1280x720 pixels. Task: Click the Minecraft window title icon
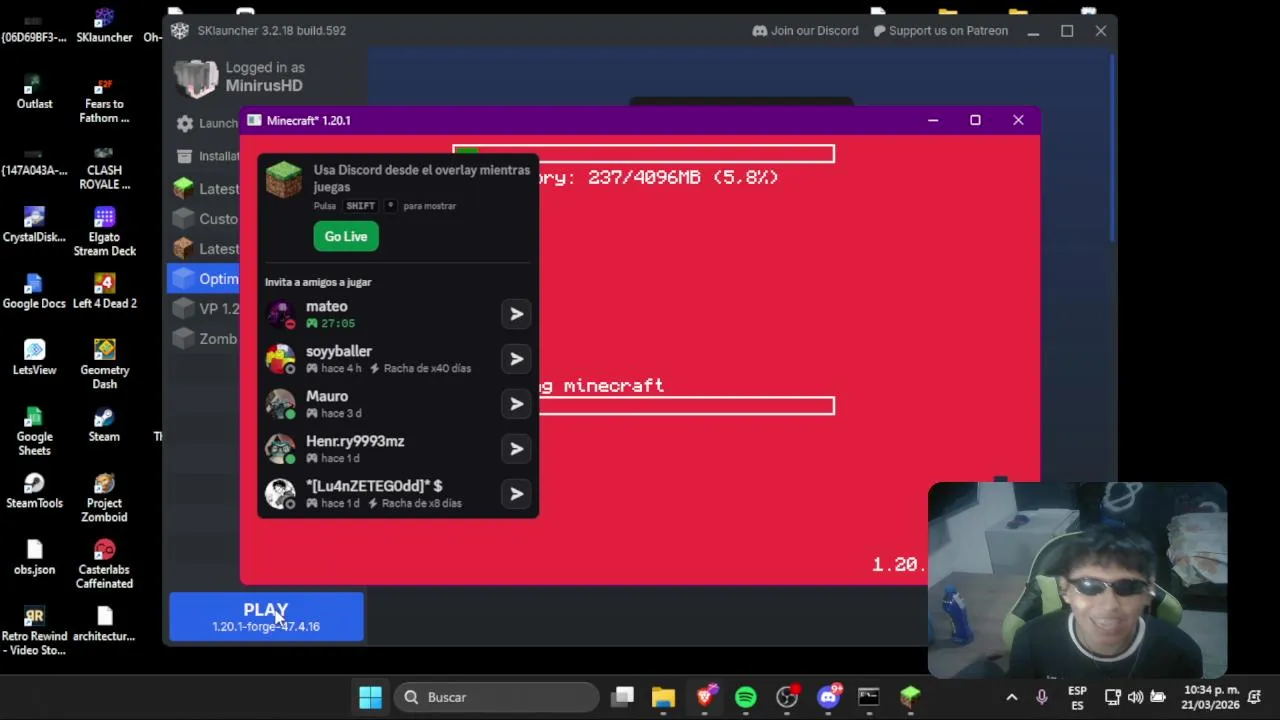coord(255,120)
